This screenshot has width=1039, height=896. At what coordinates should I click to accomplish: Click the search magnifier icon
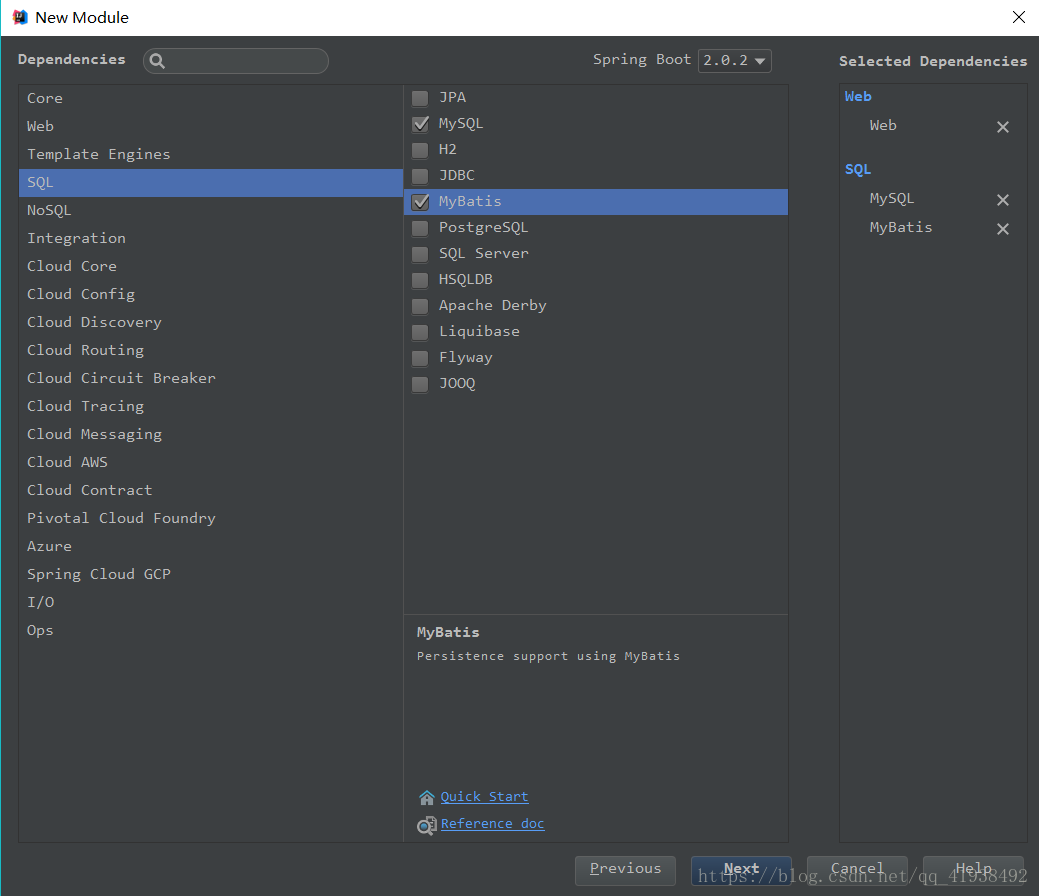[157, 61]
